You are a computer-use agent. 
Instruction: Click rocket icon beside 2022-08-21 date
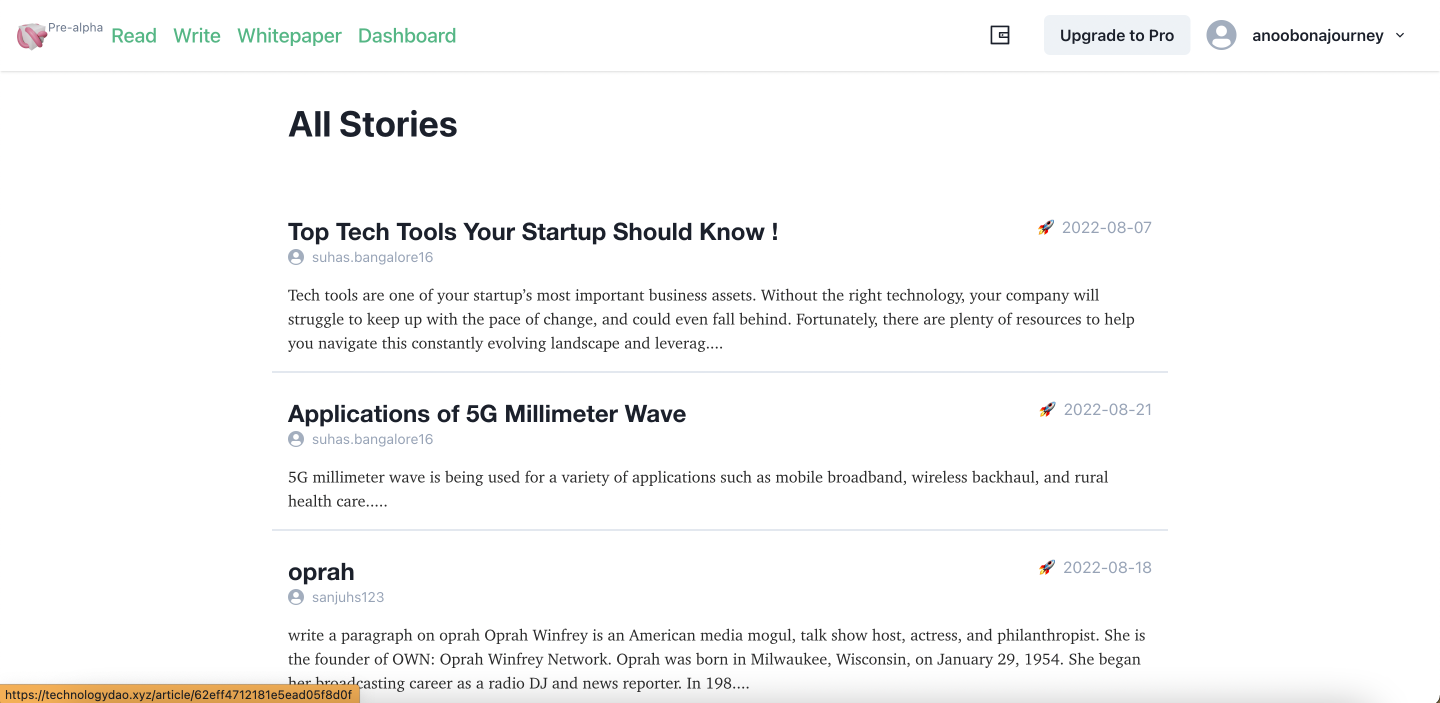click(1047, 410)
